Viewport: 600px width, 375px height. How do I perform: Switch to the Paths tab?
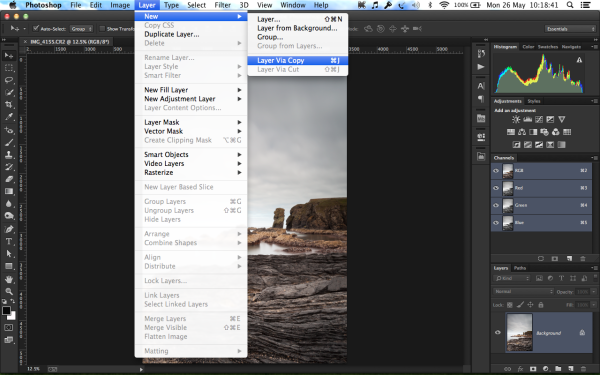520,268
